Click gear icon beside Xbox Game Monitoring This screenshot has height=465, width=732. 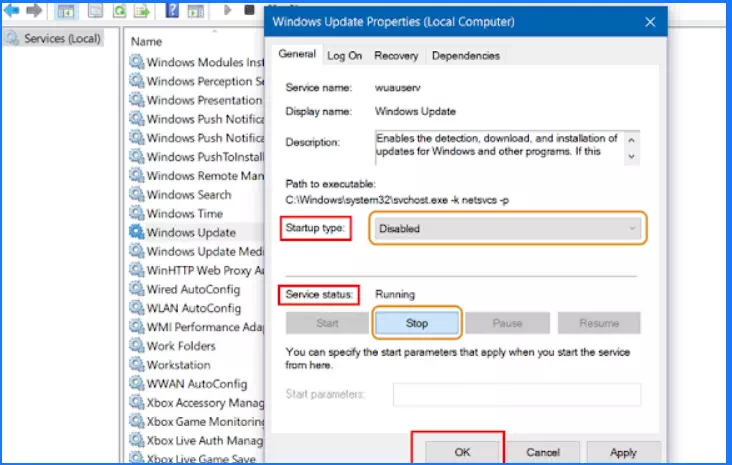pos(136,421)
